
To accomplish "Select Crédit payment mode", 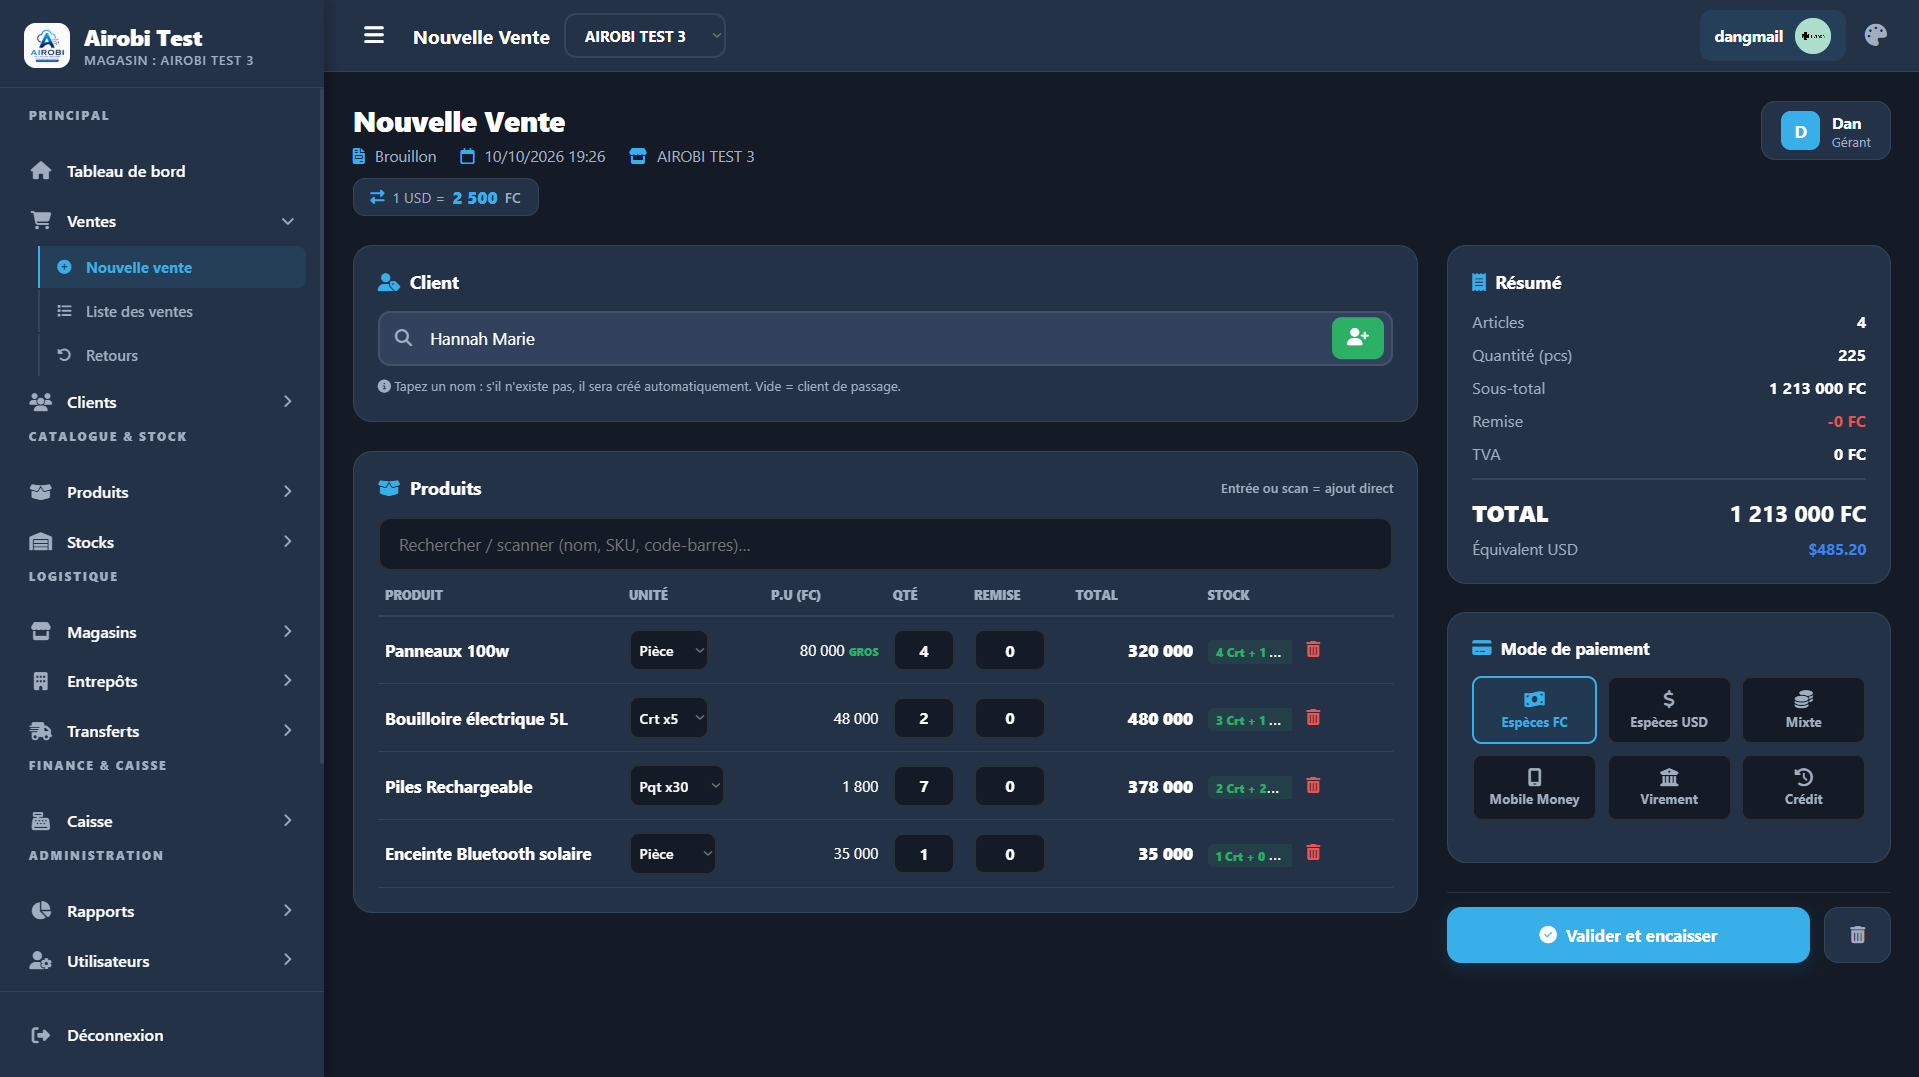I will (x=1803, y=787).
